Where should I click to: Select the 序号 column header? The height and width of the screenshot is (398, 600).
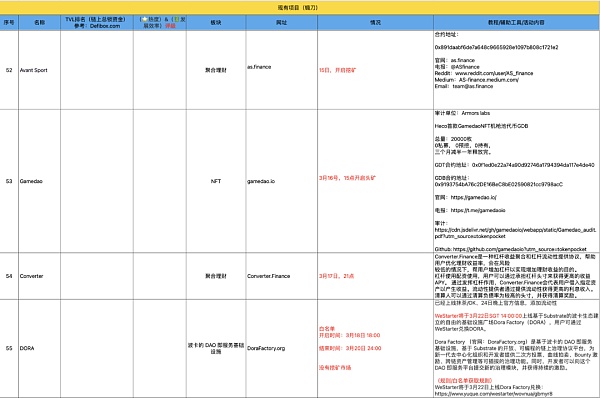point(9,23)
